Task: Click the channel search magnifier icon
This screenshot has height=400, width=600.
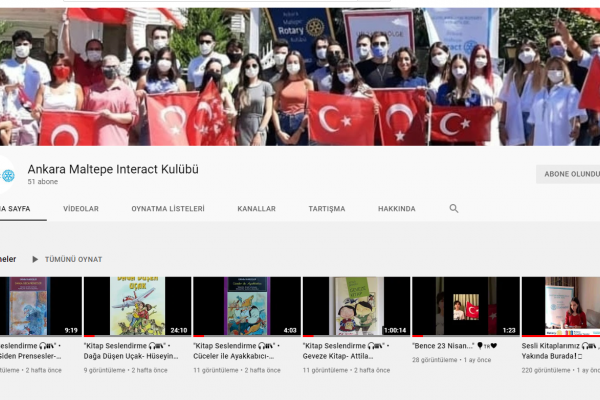Action: point(453,209)
